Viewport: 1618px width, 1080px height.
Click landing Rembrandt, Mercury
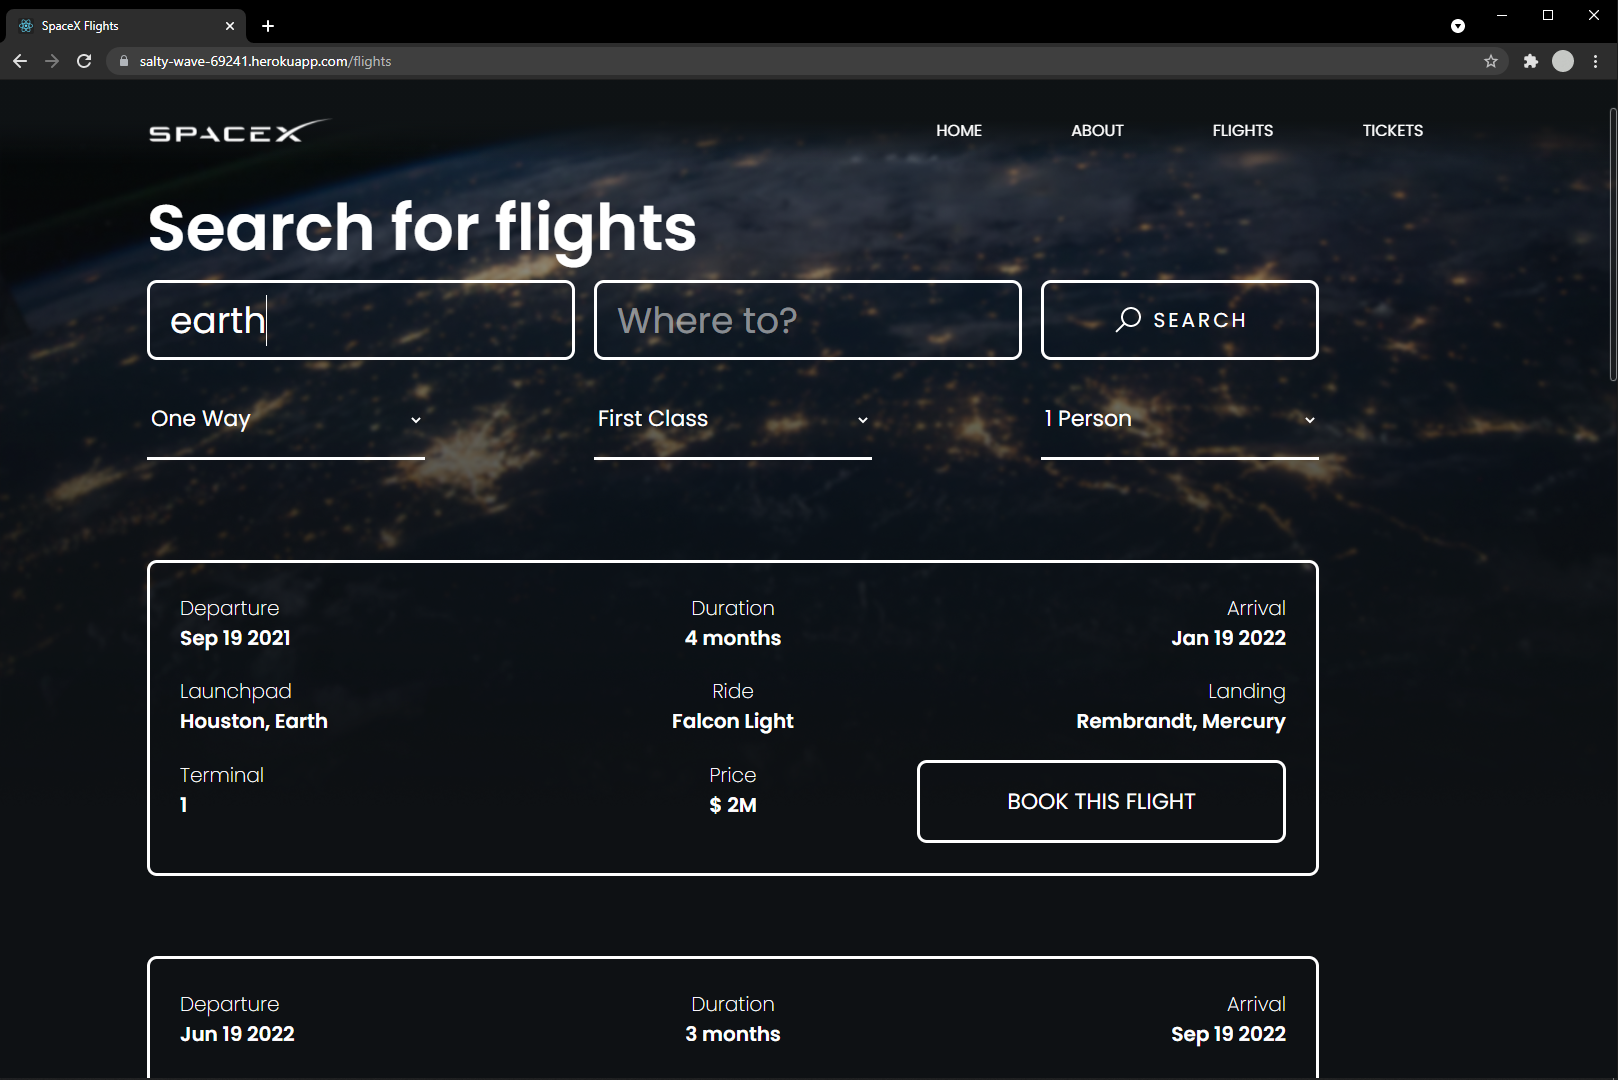[x=1181, y=721]
